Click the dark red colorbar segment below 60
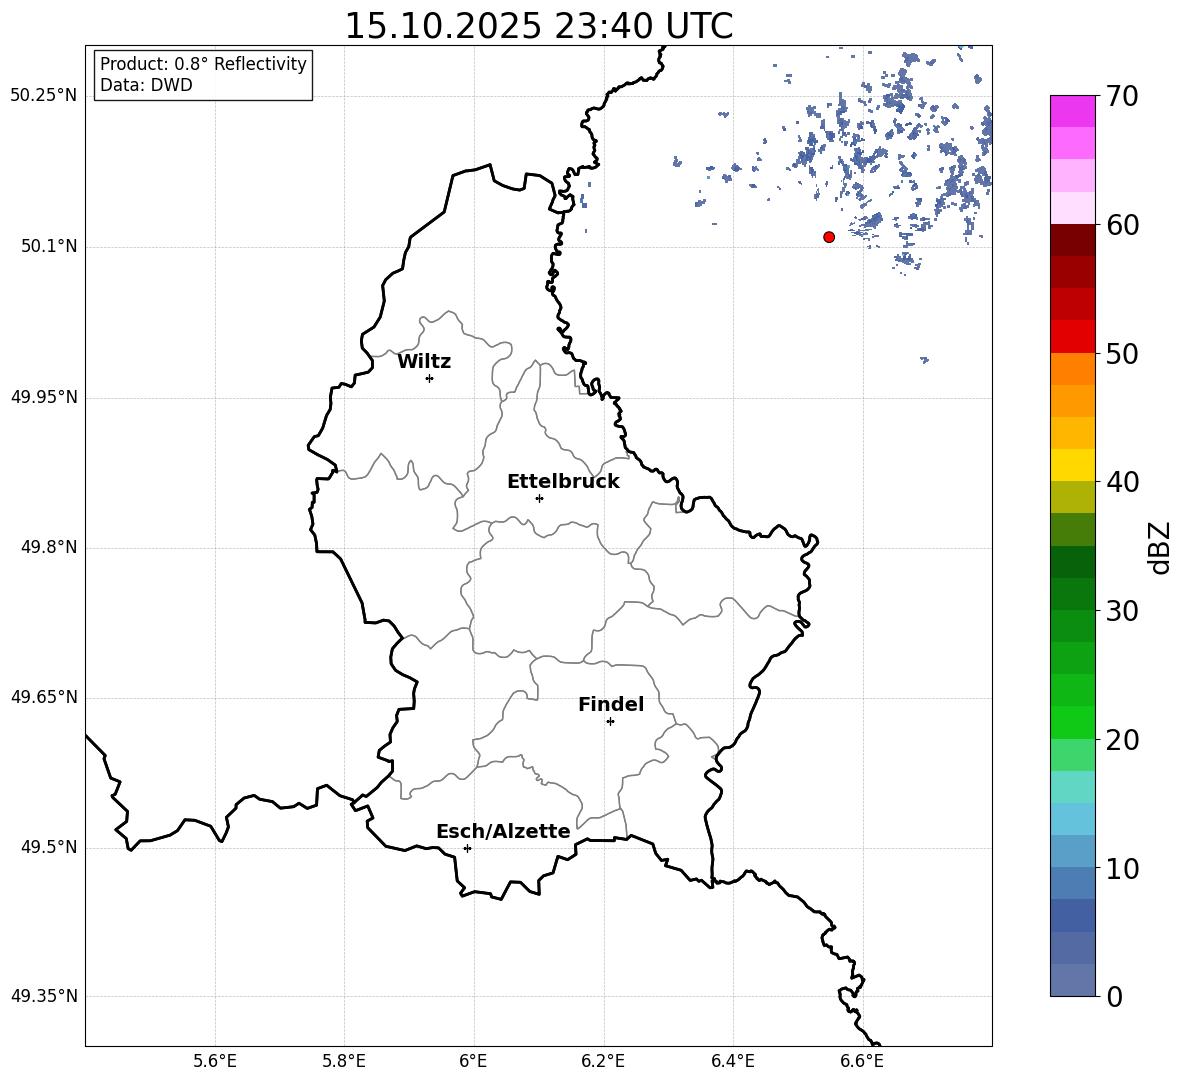The image size is (1184, 1081). (x=1072, y=241)
